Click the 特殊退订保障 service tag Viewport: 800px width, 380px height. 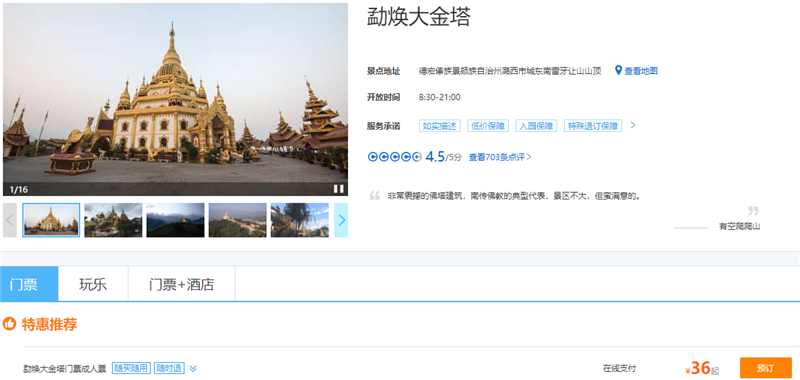click(x=593, y=125)
